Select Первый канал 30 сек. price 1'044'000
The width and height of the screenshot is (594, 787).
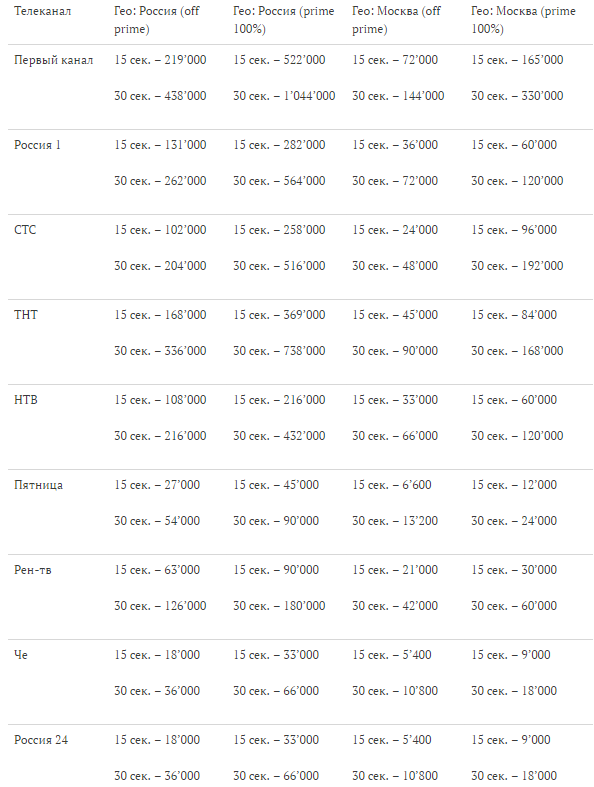tap(284, 96)
